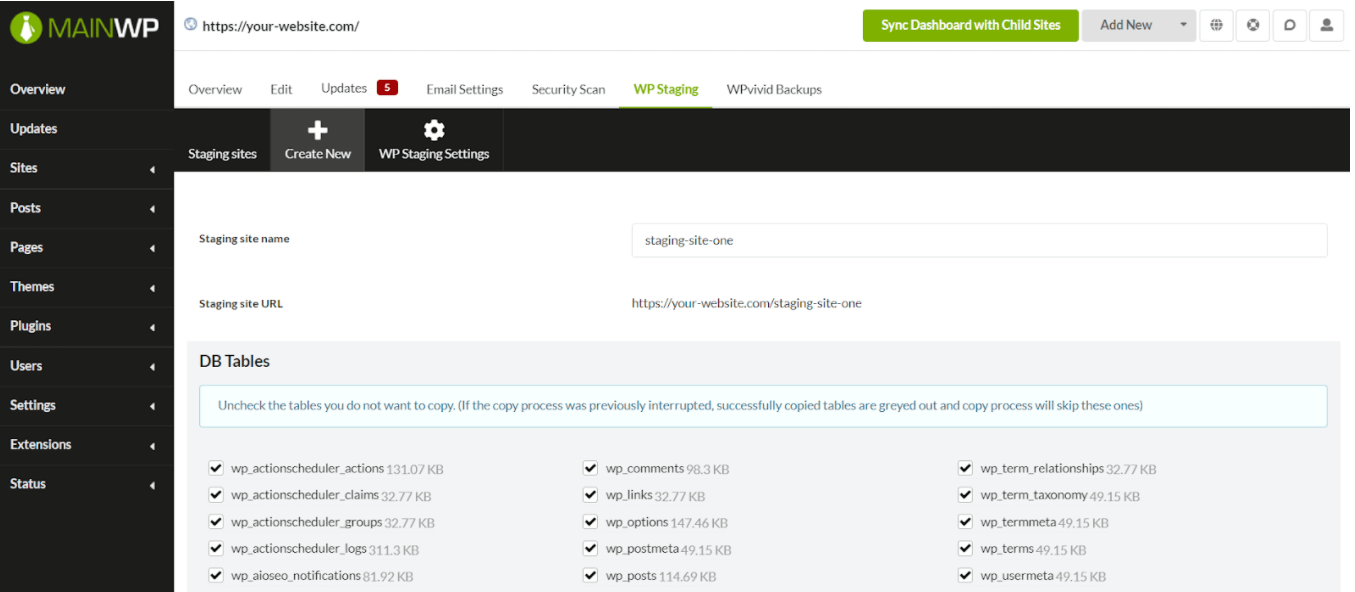The width and height of the screenshot is (1355, 592).
Task: Expand the Plugins sidebar submenu arrow
Action: 152,328
